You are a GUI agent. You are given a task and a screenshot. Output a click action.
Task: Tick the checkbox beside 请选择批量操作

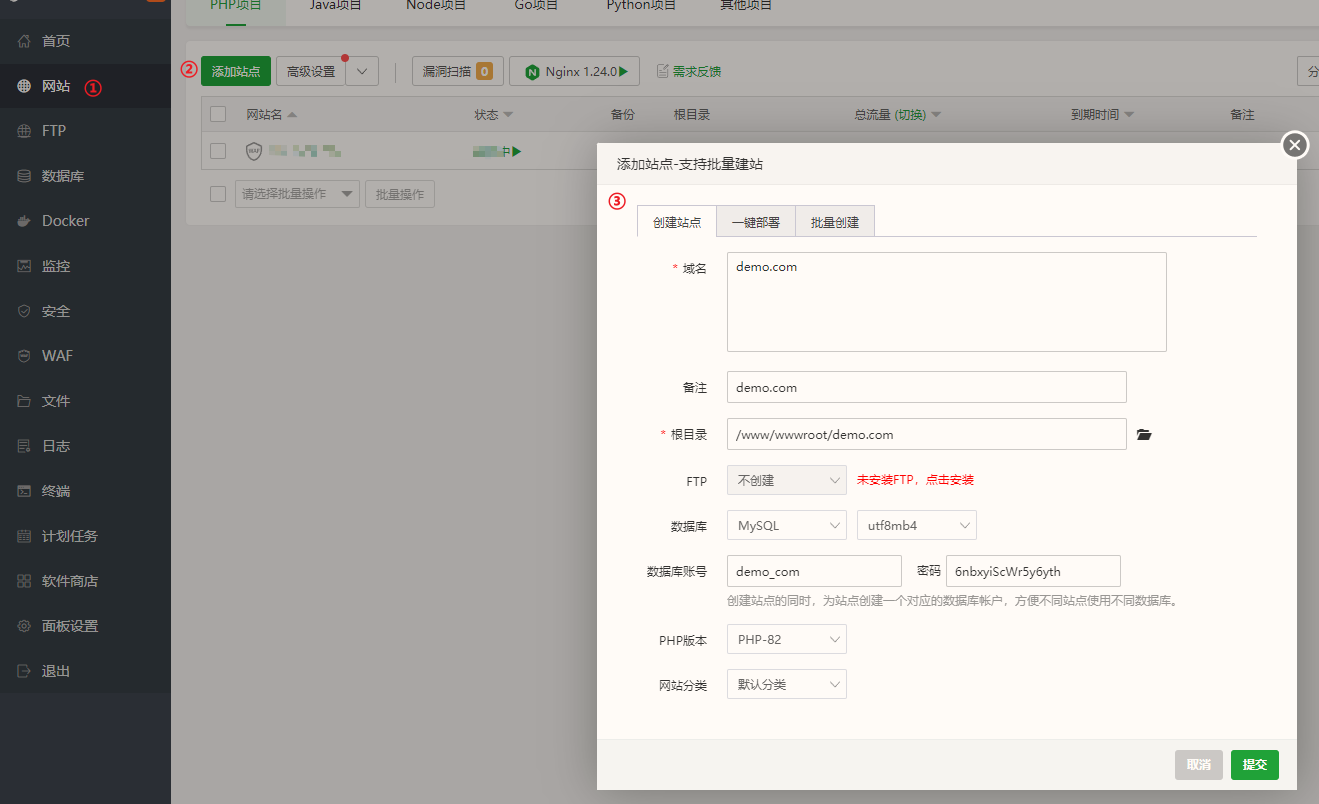(x=218, y=193)
